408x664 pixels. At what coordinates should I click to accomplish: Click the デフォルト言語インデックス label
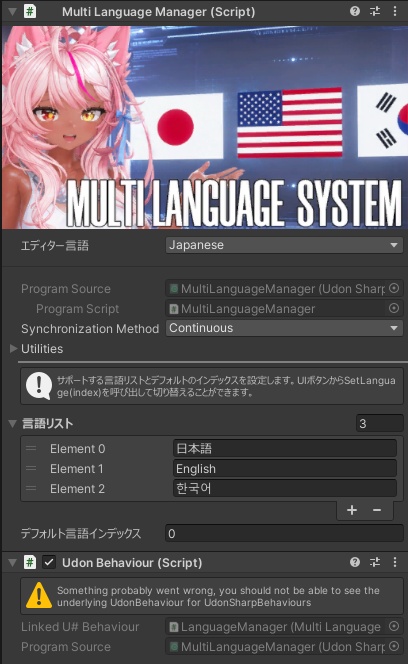tap(81, 534)
